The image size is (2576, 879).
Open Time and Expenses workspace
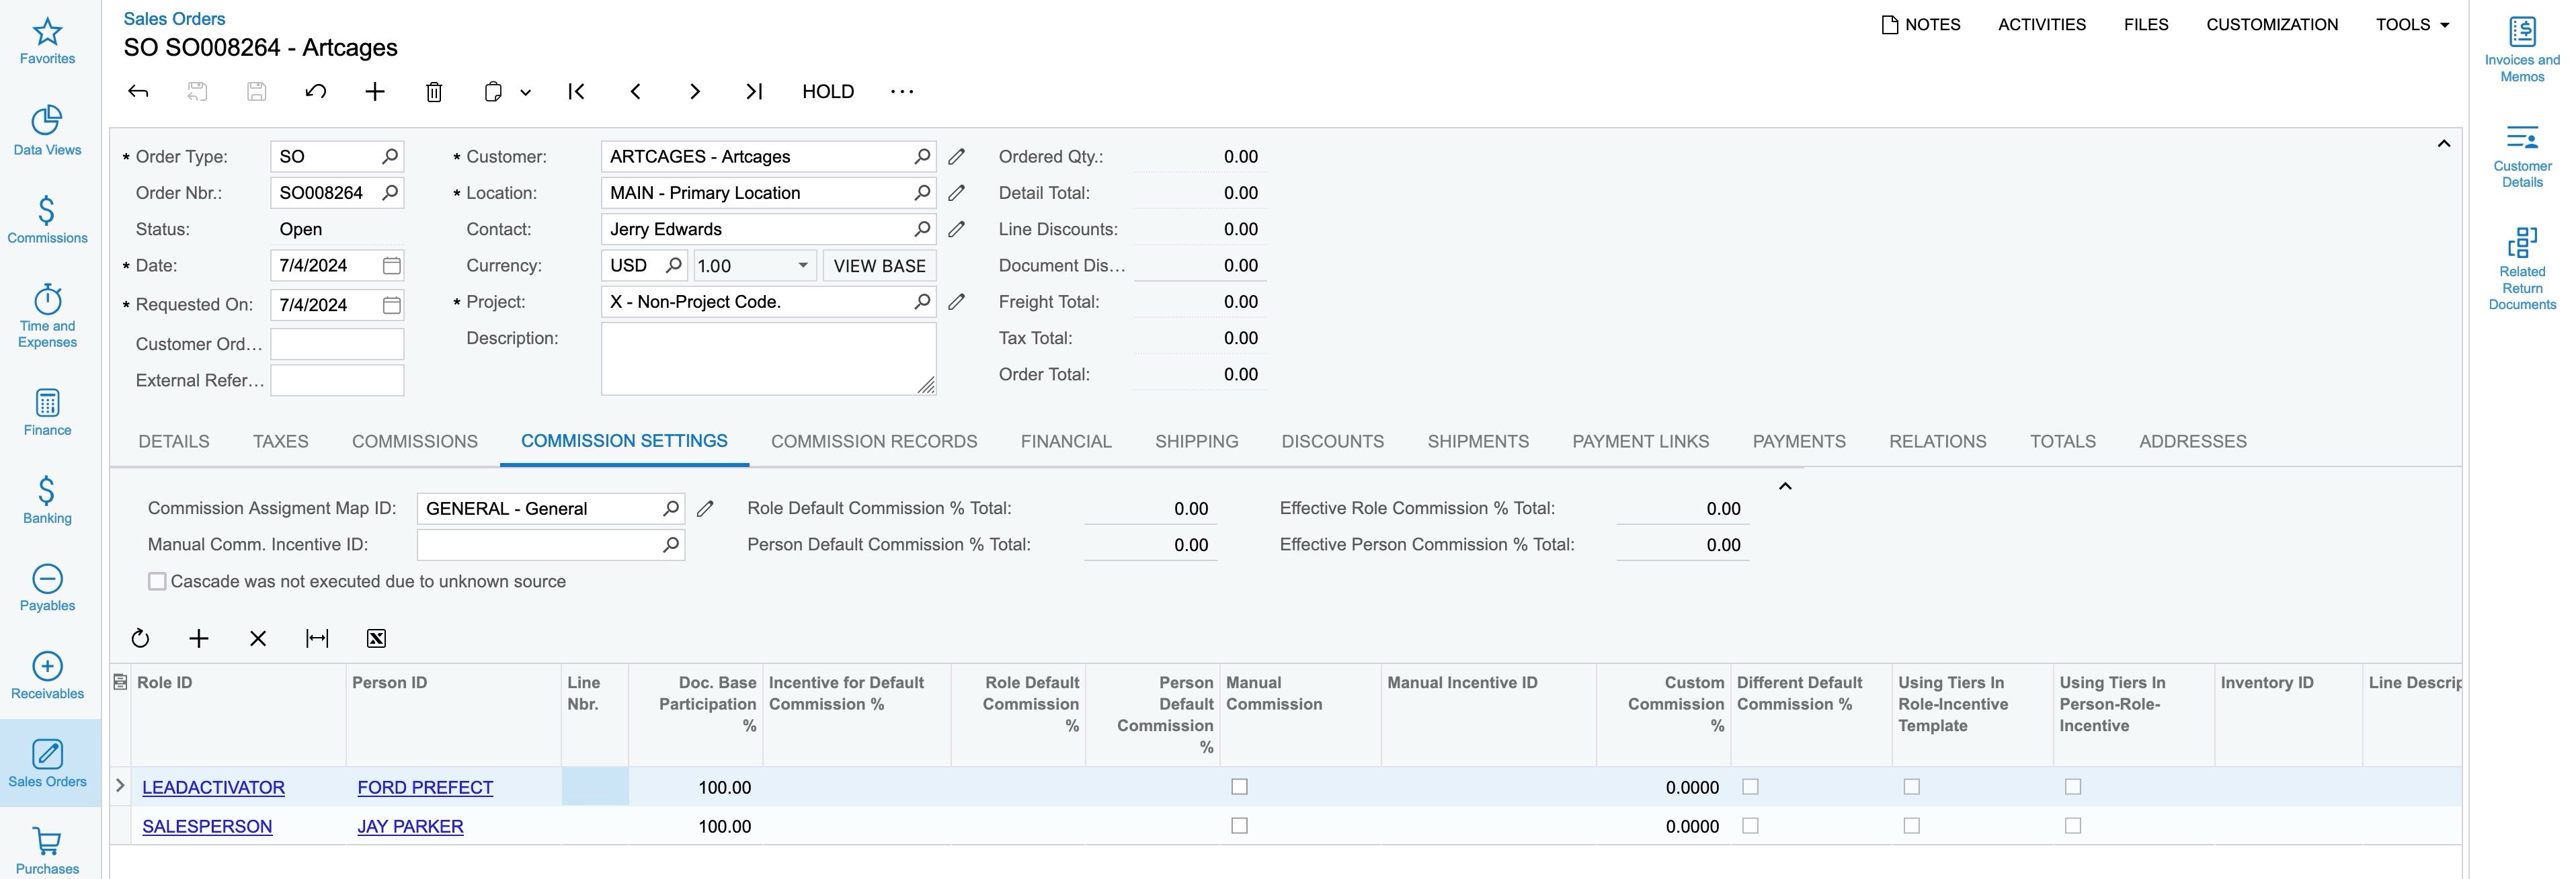(x=47, y=316)
